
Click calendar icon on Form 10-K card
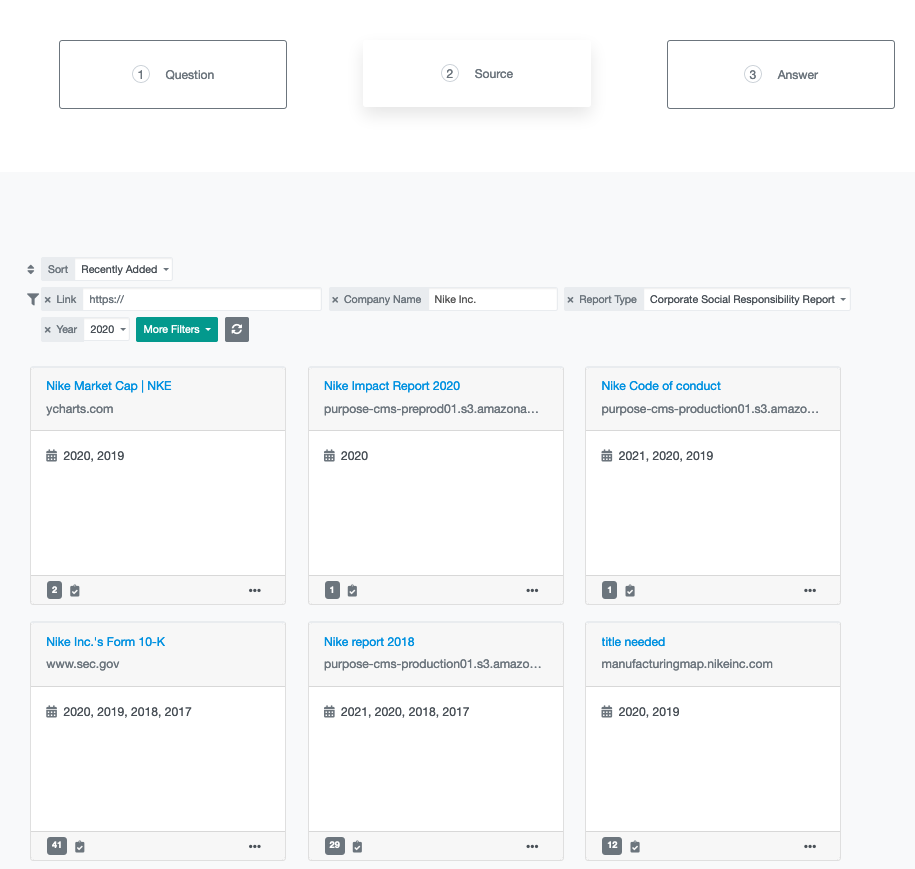pyautogui.click(x=51, y=711)
